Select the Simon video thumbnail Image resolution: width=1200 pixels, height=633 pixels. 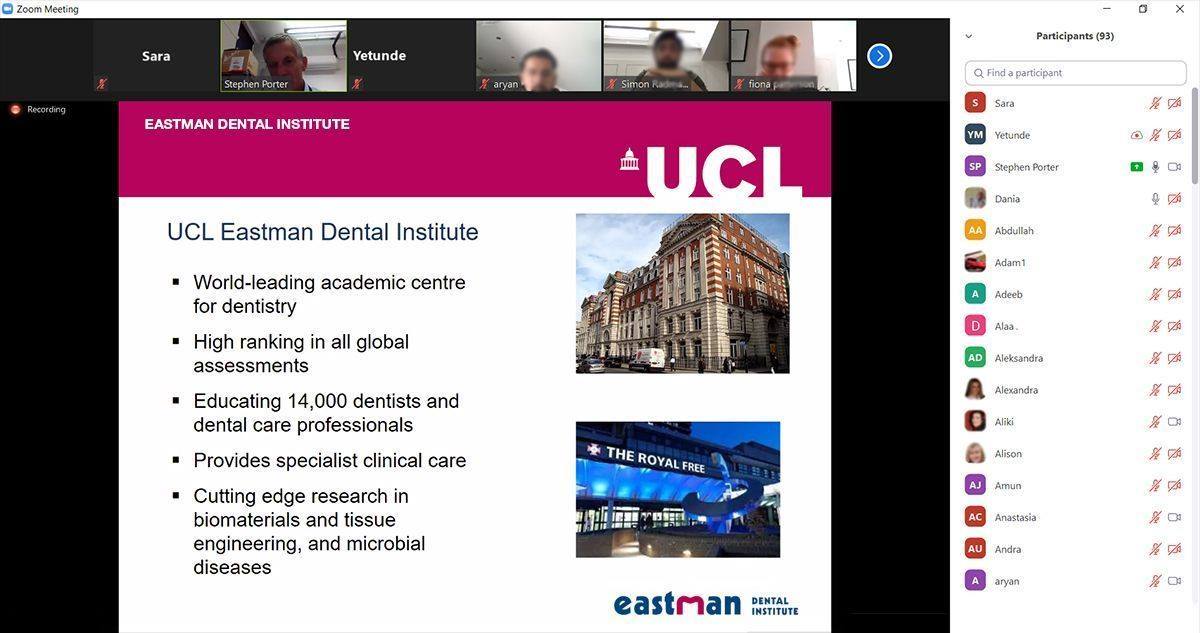tap(666, 56)
